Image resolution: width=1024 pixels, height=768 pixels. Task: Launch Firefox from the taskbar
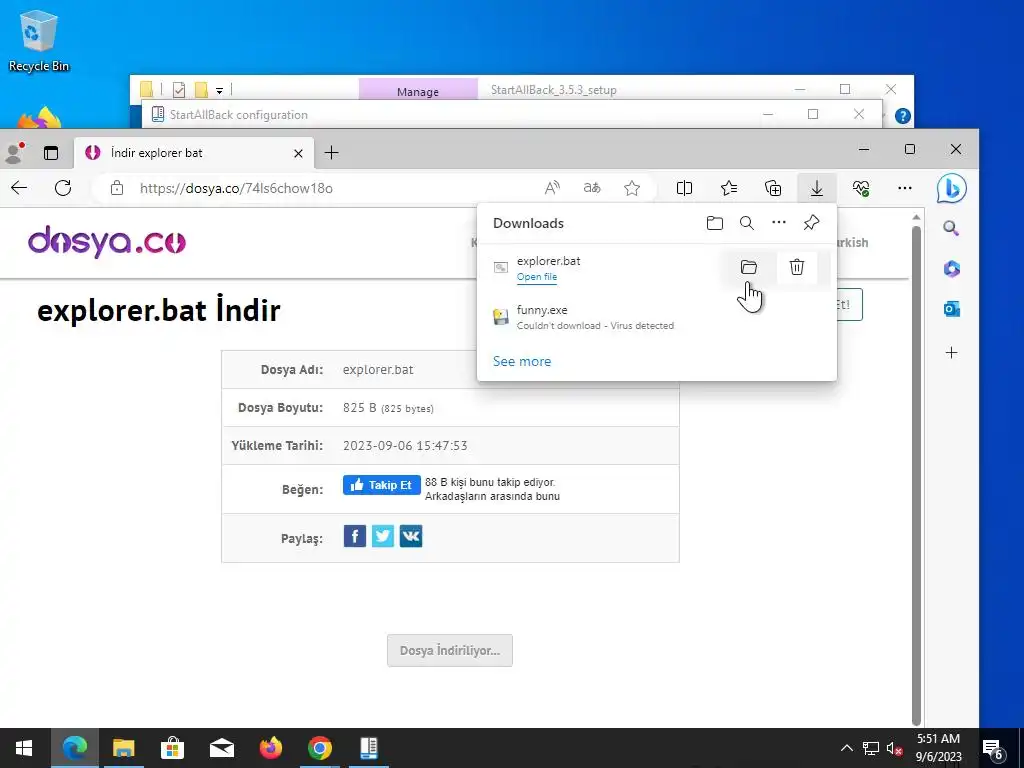click(x=270, y=748)
